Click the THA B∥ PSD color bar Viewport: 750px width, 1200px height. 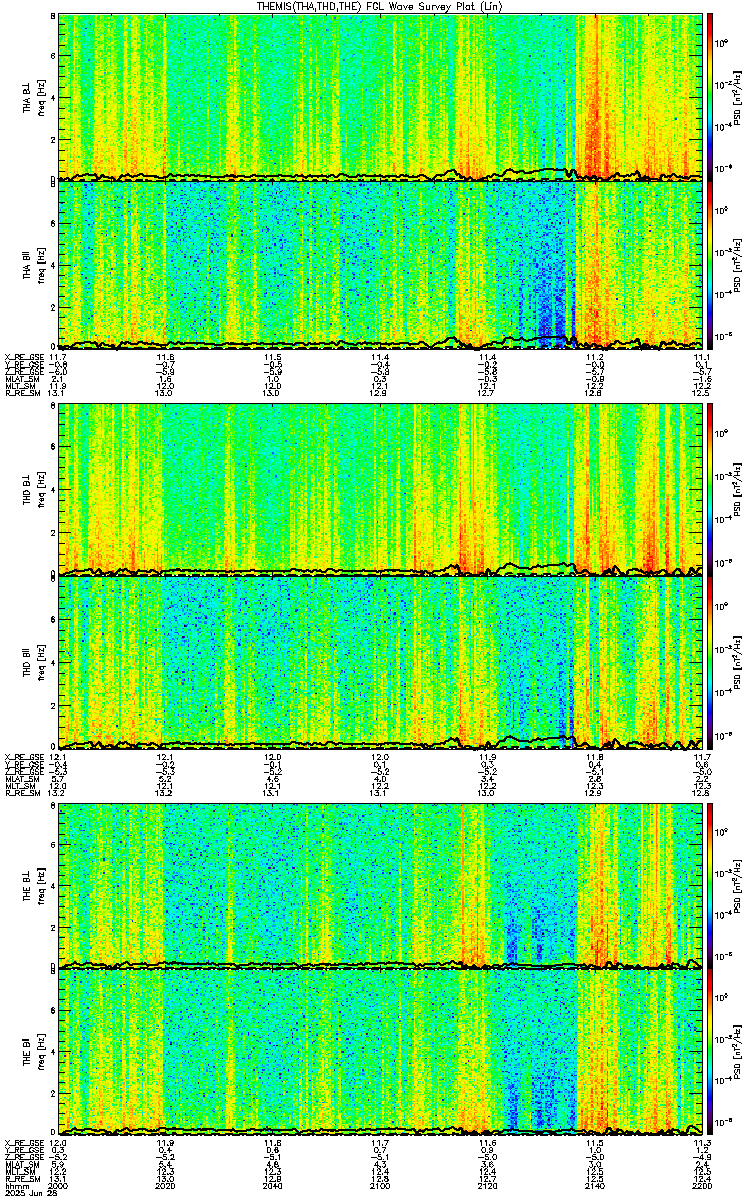point(711,265)
